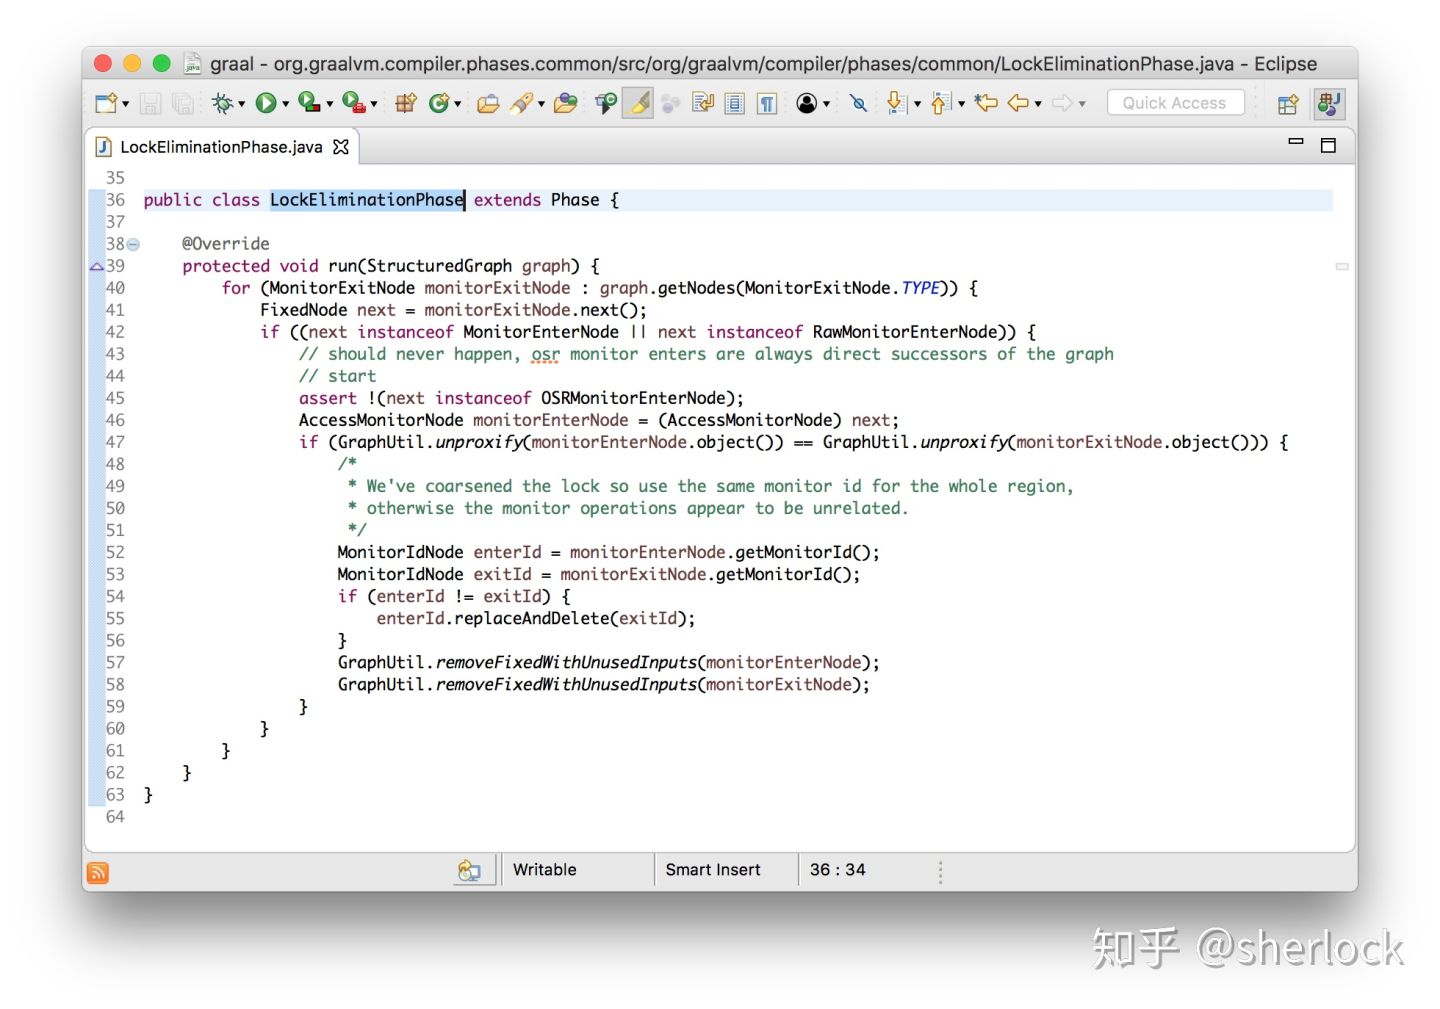Expand the New file dropdown arrow
The width and height of the screenshot is (1440, 1009).
(x=125, y=104)
